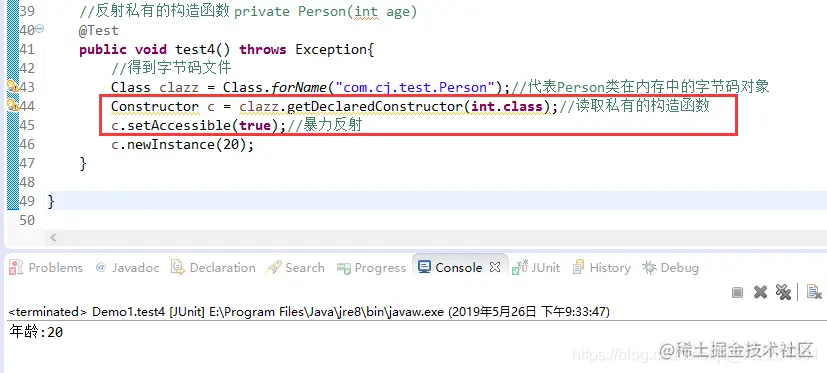The height and width of the screenshot is (373, 827).
Task: Click the 'public void test4()' method declaration line
Action: coord(226,50)
